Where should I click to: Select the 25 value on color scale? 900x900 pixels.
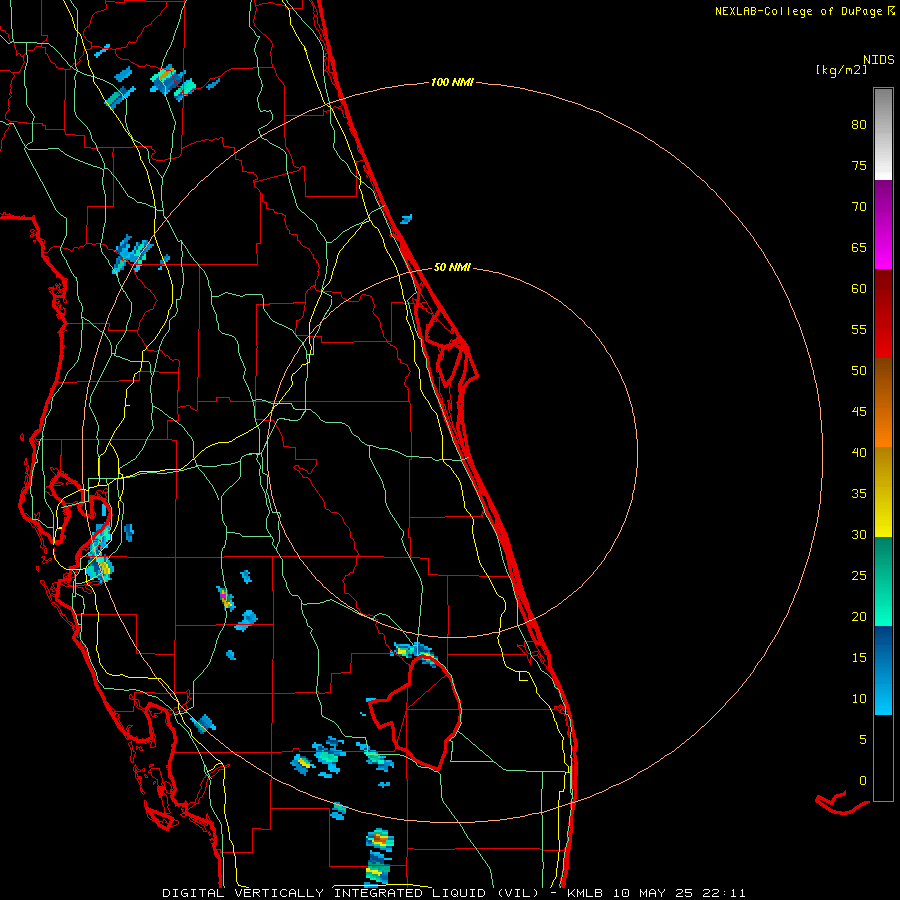(x=859, y=576)
